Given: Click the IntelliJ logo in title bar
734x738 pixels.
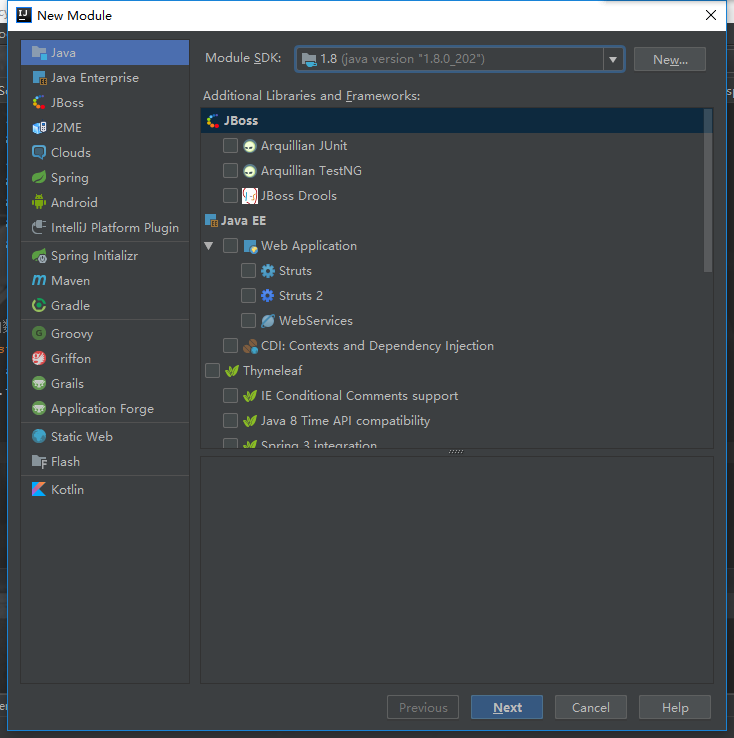Looking at the screenshot, I should (x=24, y=15).
